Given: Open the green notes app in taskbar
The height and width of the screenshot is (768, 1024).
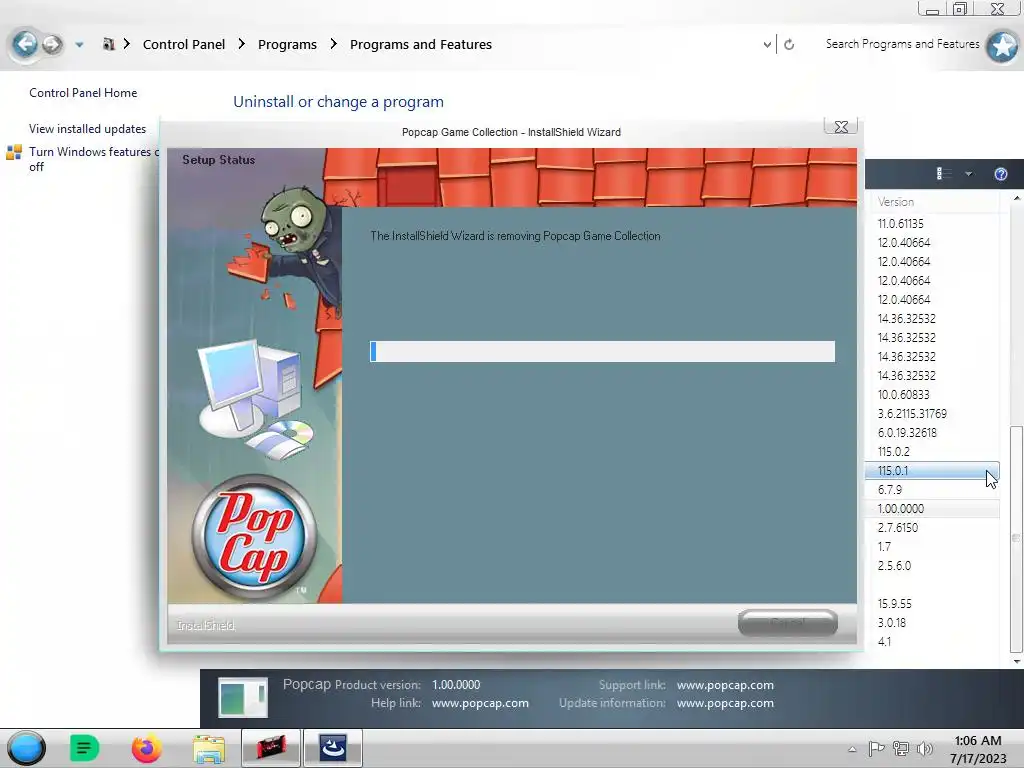Looking at the screenshot, I should [x=84, y=748].
